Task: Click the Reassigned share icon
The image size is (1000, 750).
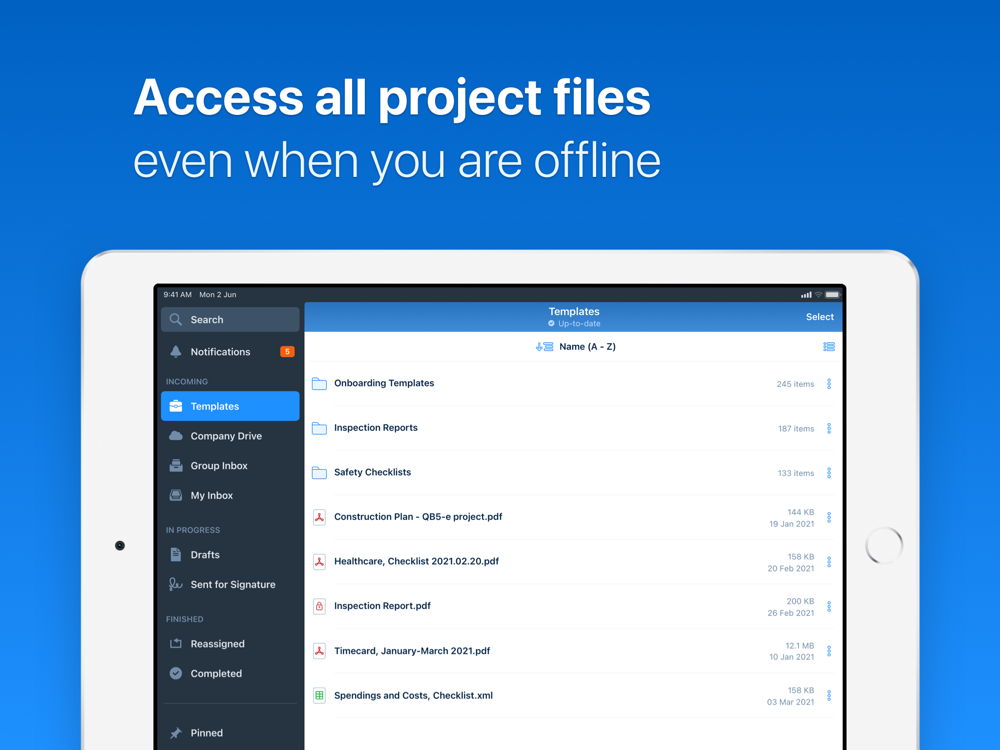Action: pos(176,643)
